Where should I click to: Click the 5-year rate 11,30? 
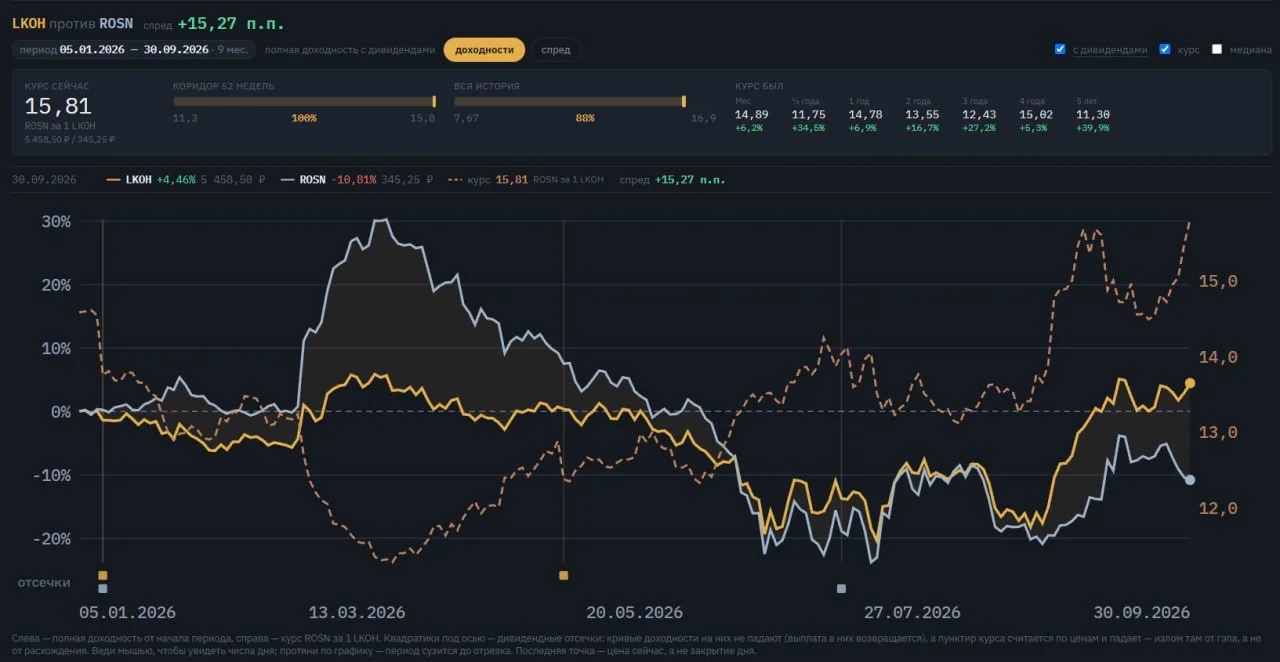[x=1093, y=114]
